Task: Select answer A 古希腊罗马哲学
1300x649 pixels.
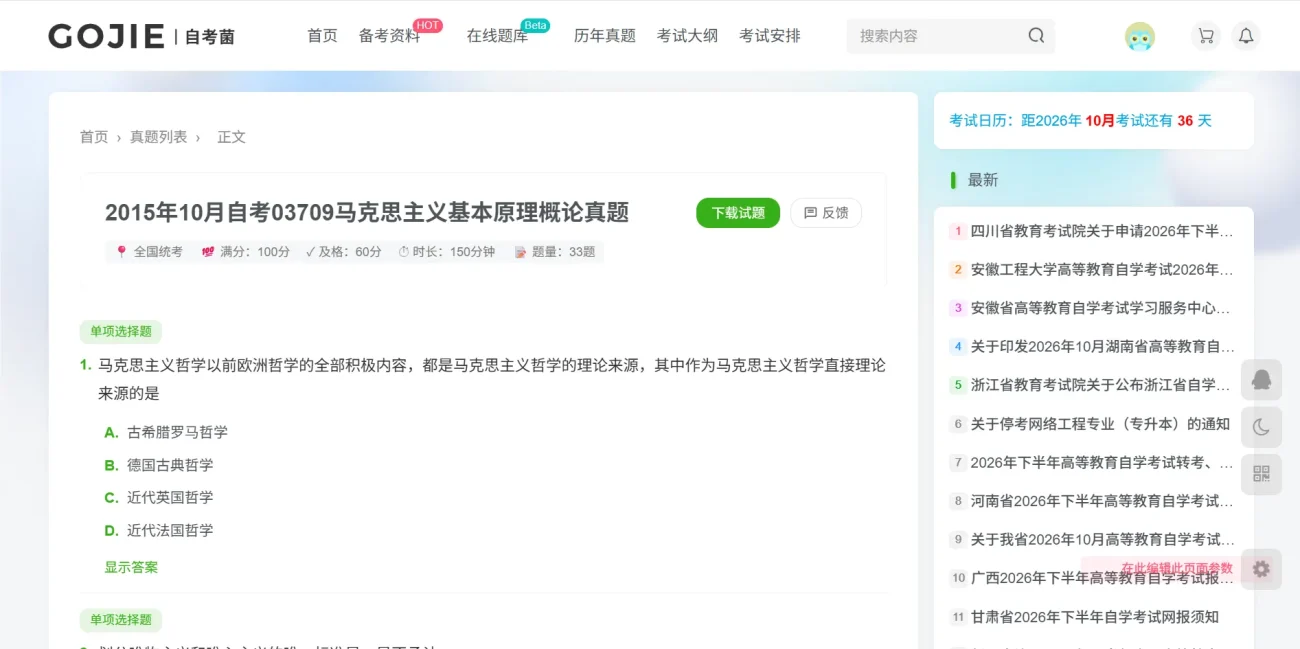Action: coord(166,432)
